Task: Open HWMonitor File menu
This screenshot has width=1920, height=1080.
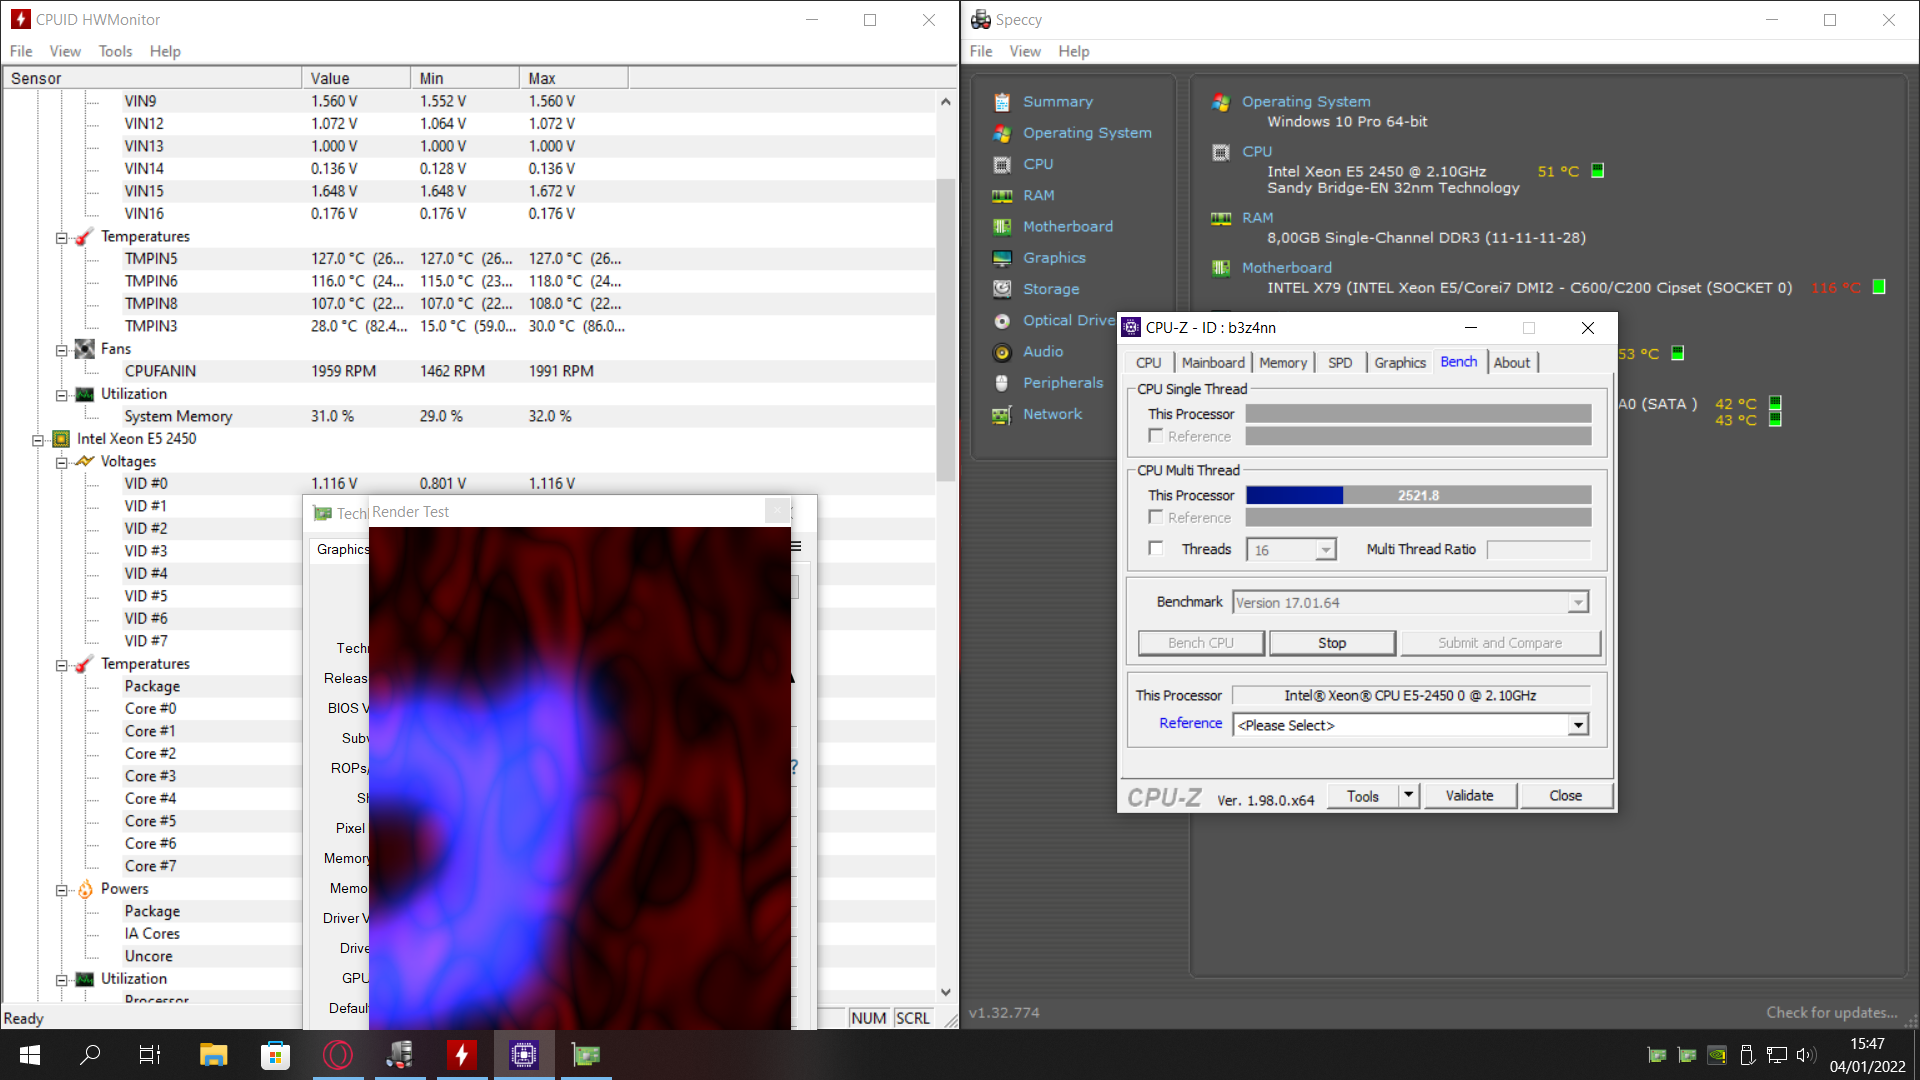Action: click(21, 51)
